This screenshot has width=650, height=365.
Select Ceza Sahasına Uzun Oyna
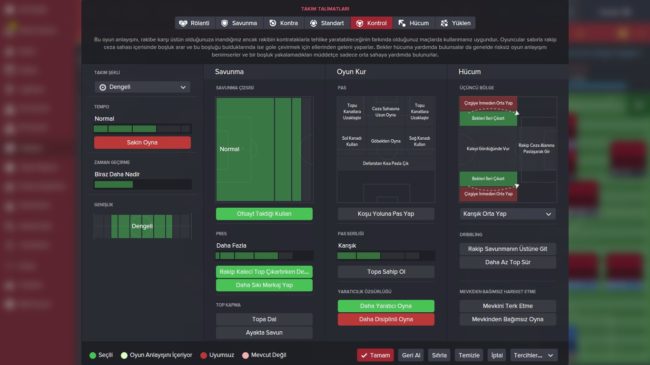click(x=386, y=112)
